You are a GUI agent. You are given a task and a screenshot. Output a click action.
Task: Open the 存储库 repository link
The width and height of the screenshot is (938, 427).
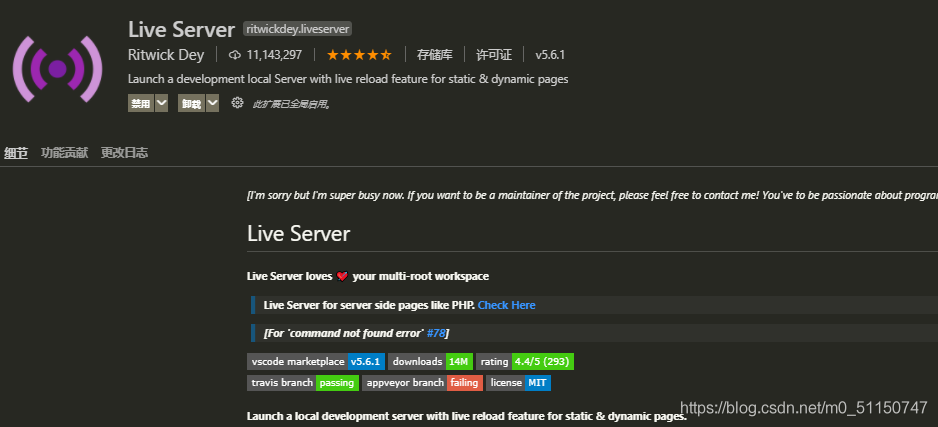click(x=435, y=55)
